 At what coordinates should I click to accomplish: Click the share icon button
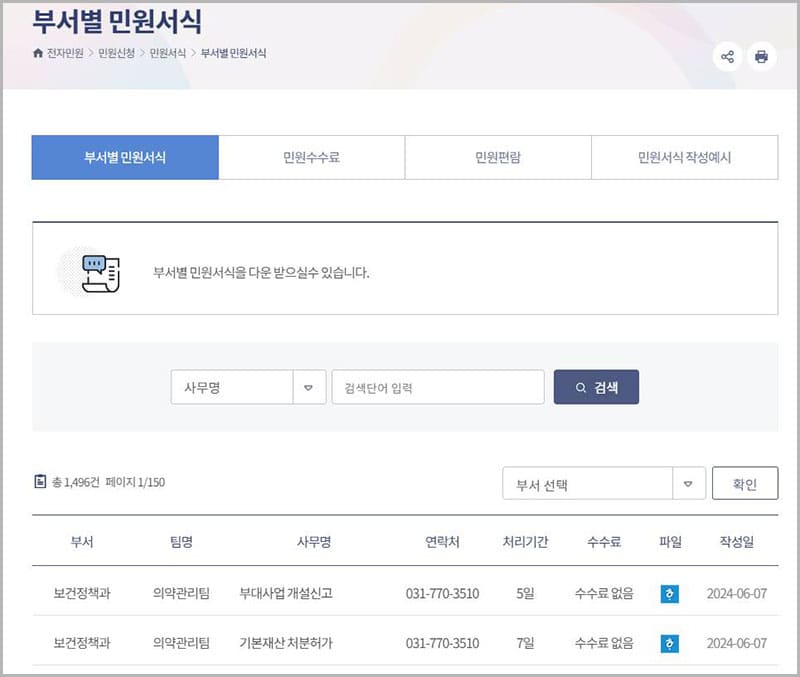[727, 57]
